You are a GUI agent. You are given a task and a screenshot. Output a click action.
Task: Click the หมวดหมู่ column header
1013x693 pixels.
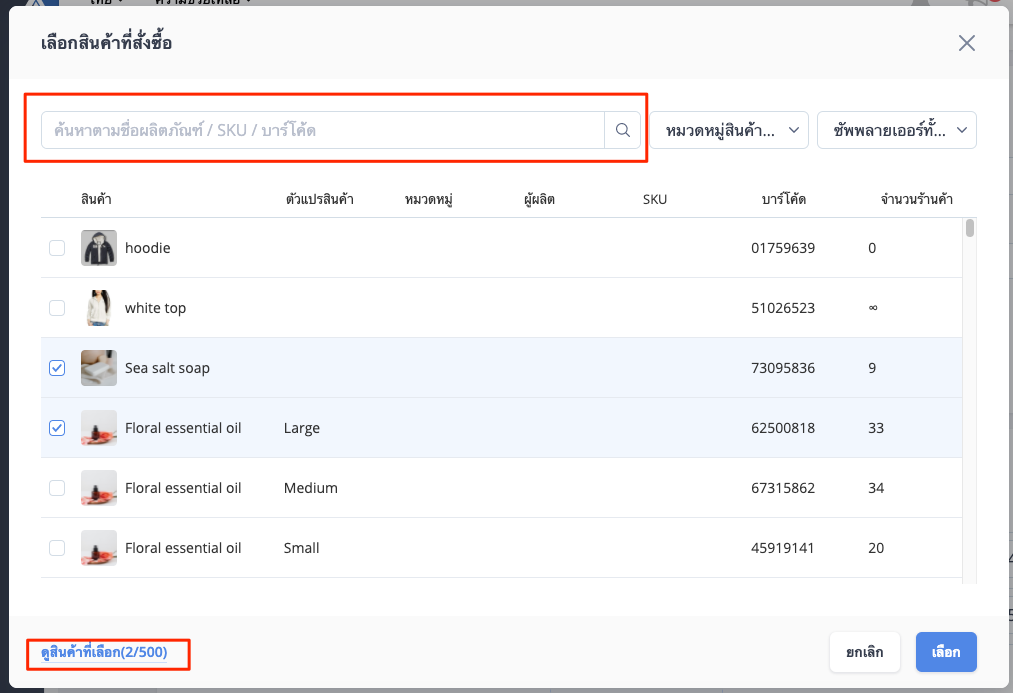click(428, 199)
